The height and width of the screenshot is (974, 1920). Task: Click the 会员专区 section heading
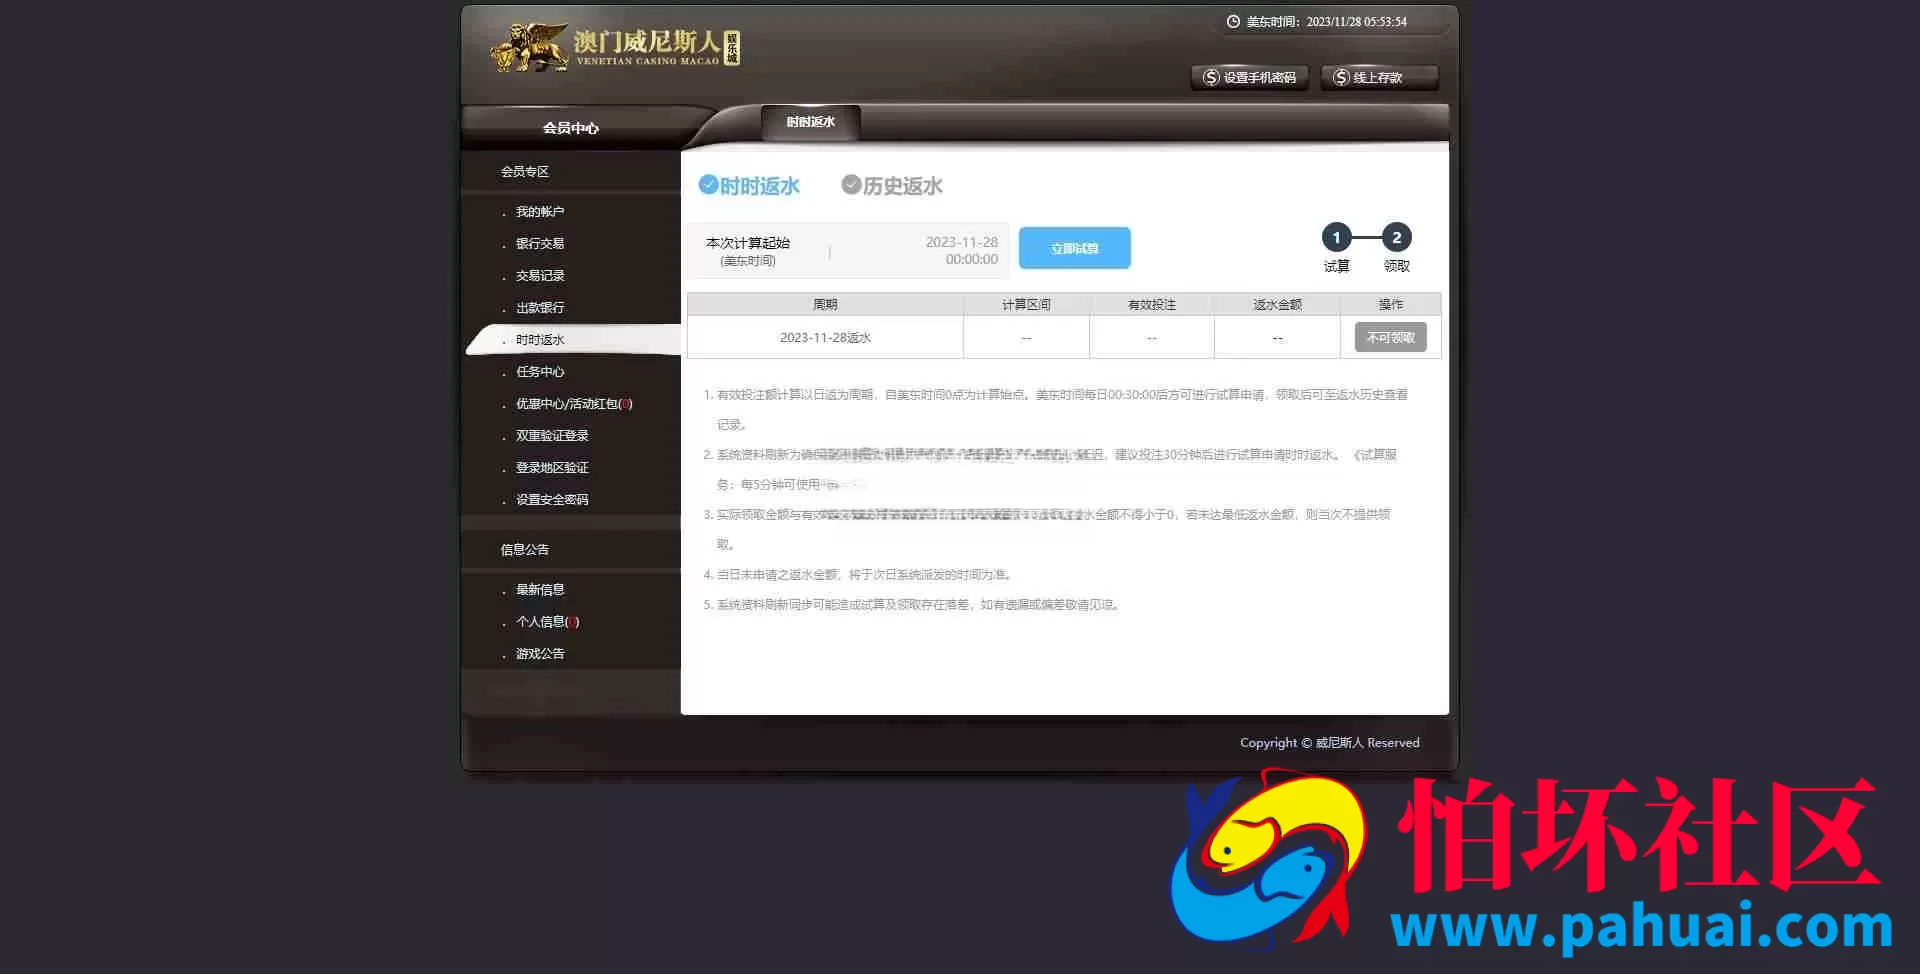point(525,172)
